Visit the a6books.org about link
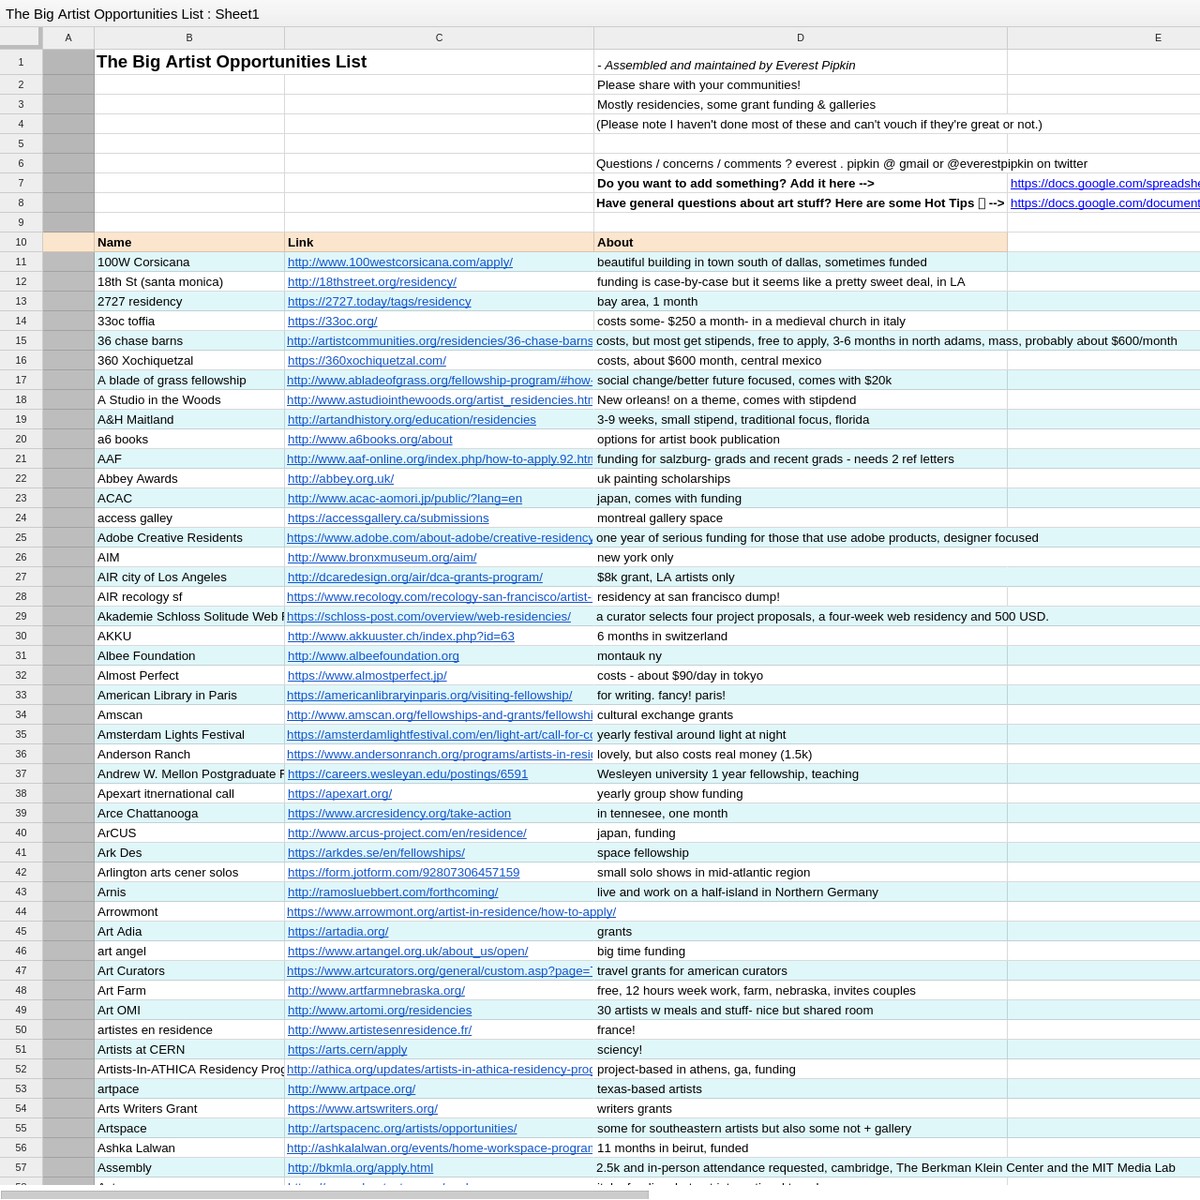The height and width of the screenshot is (1200, 1200). (370, 439)
